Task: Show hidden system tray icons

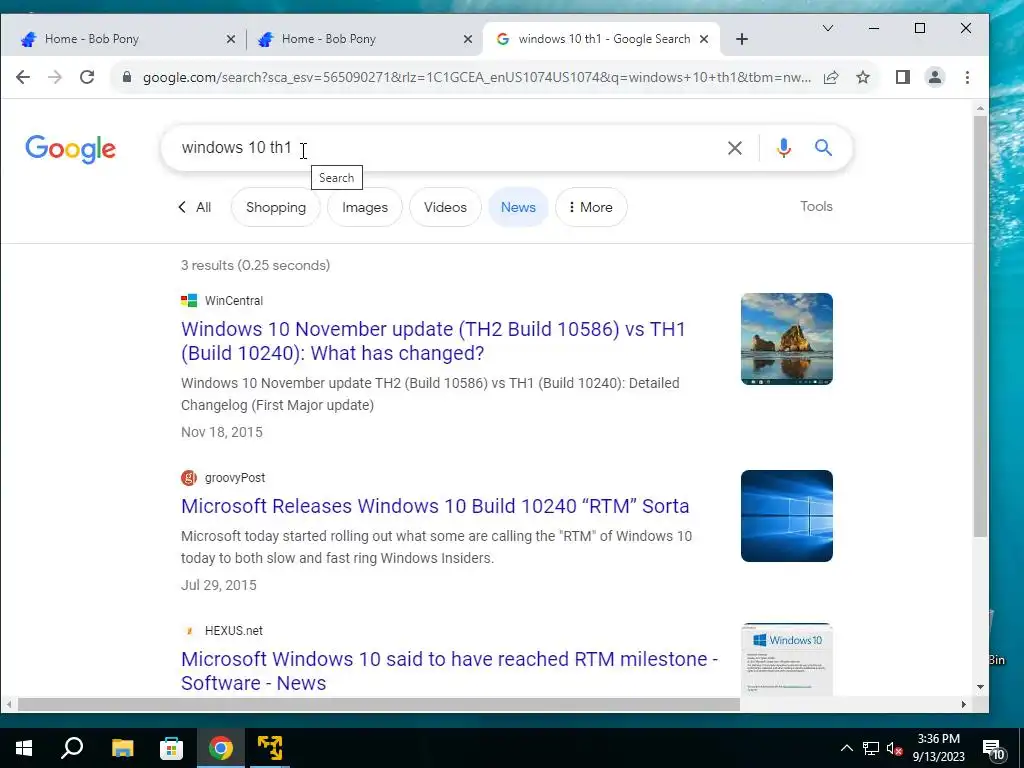Action: [x=846, y=748]
